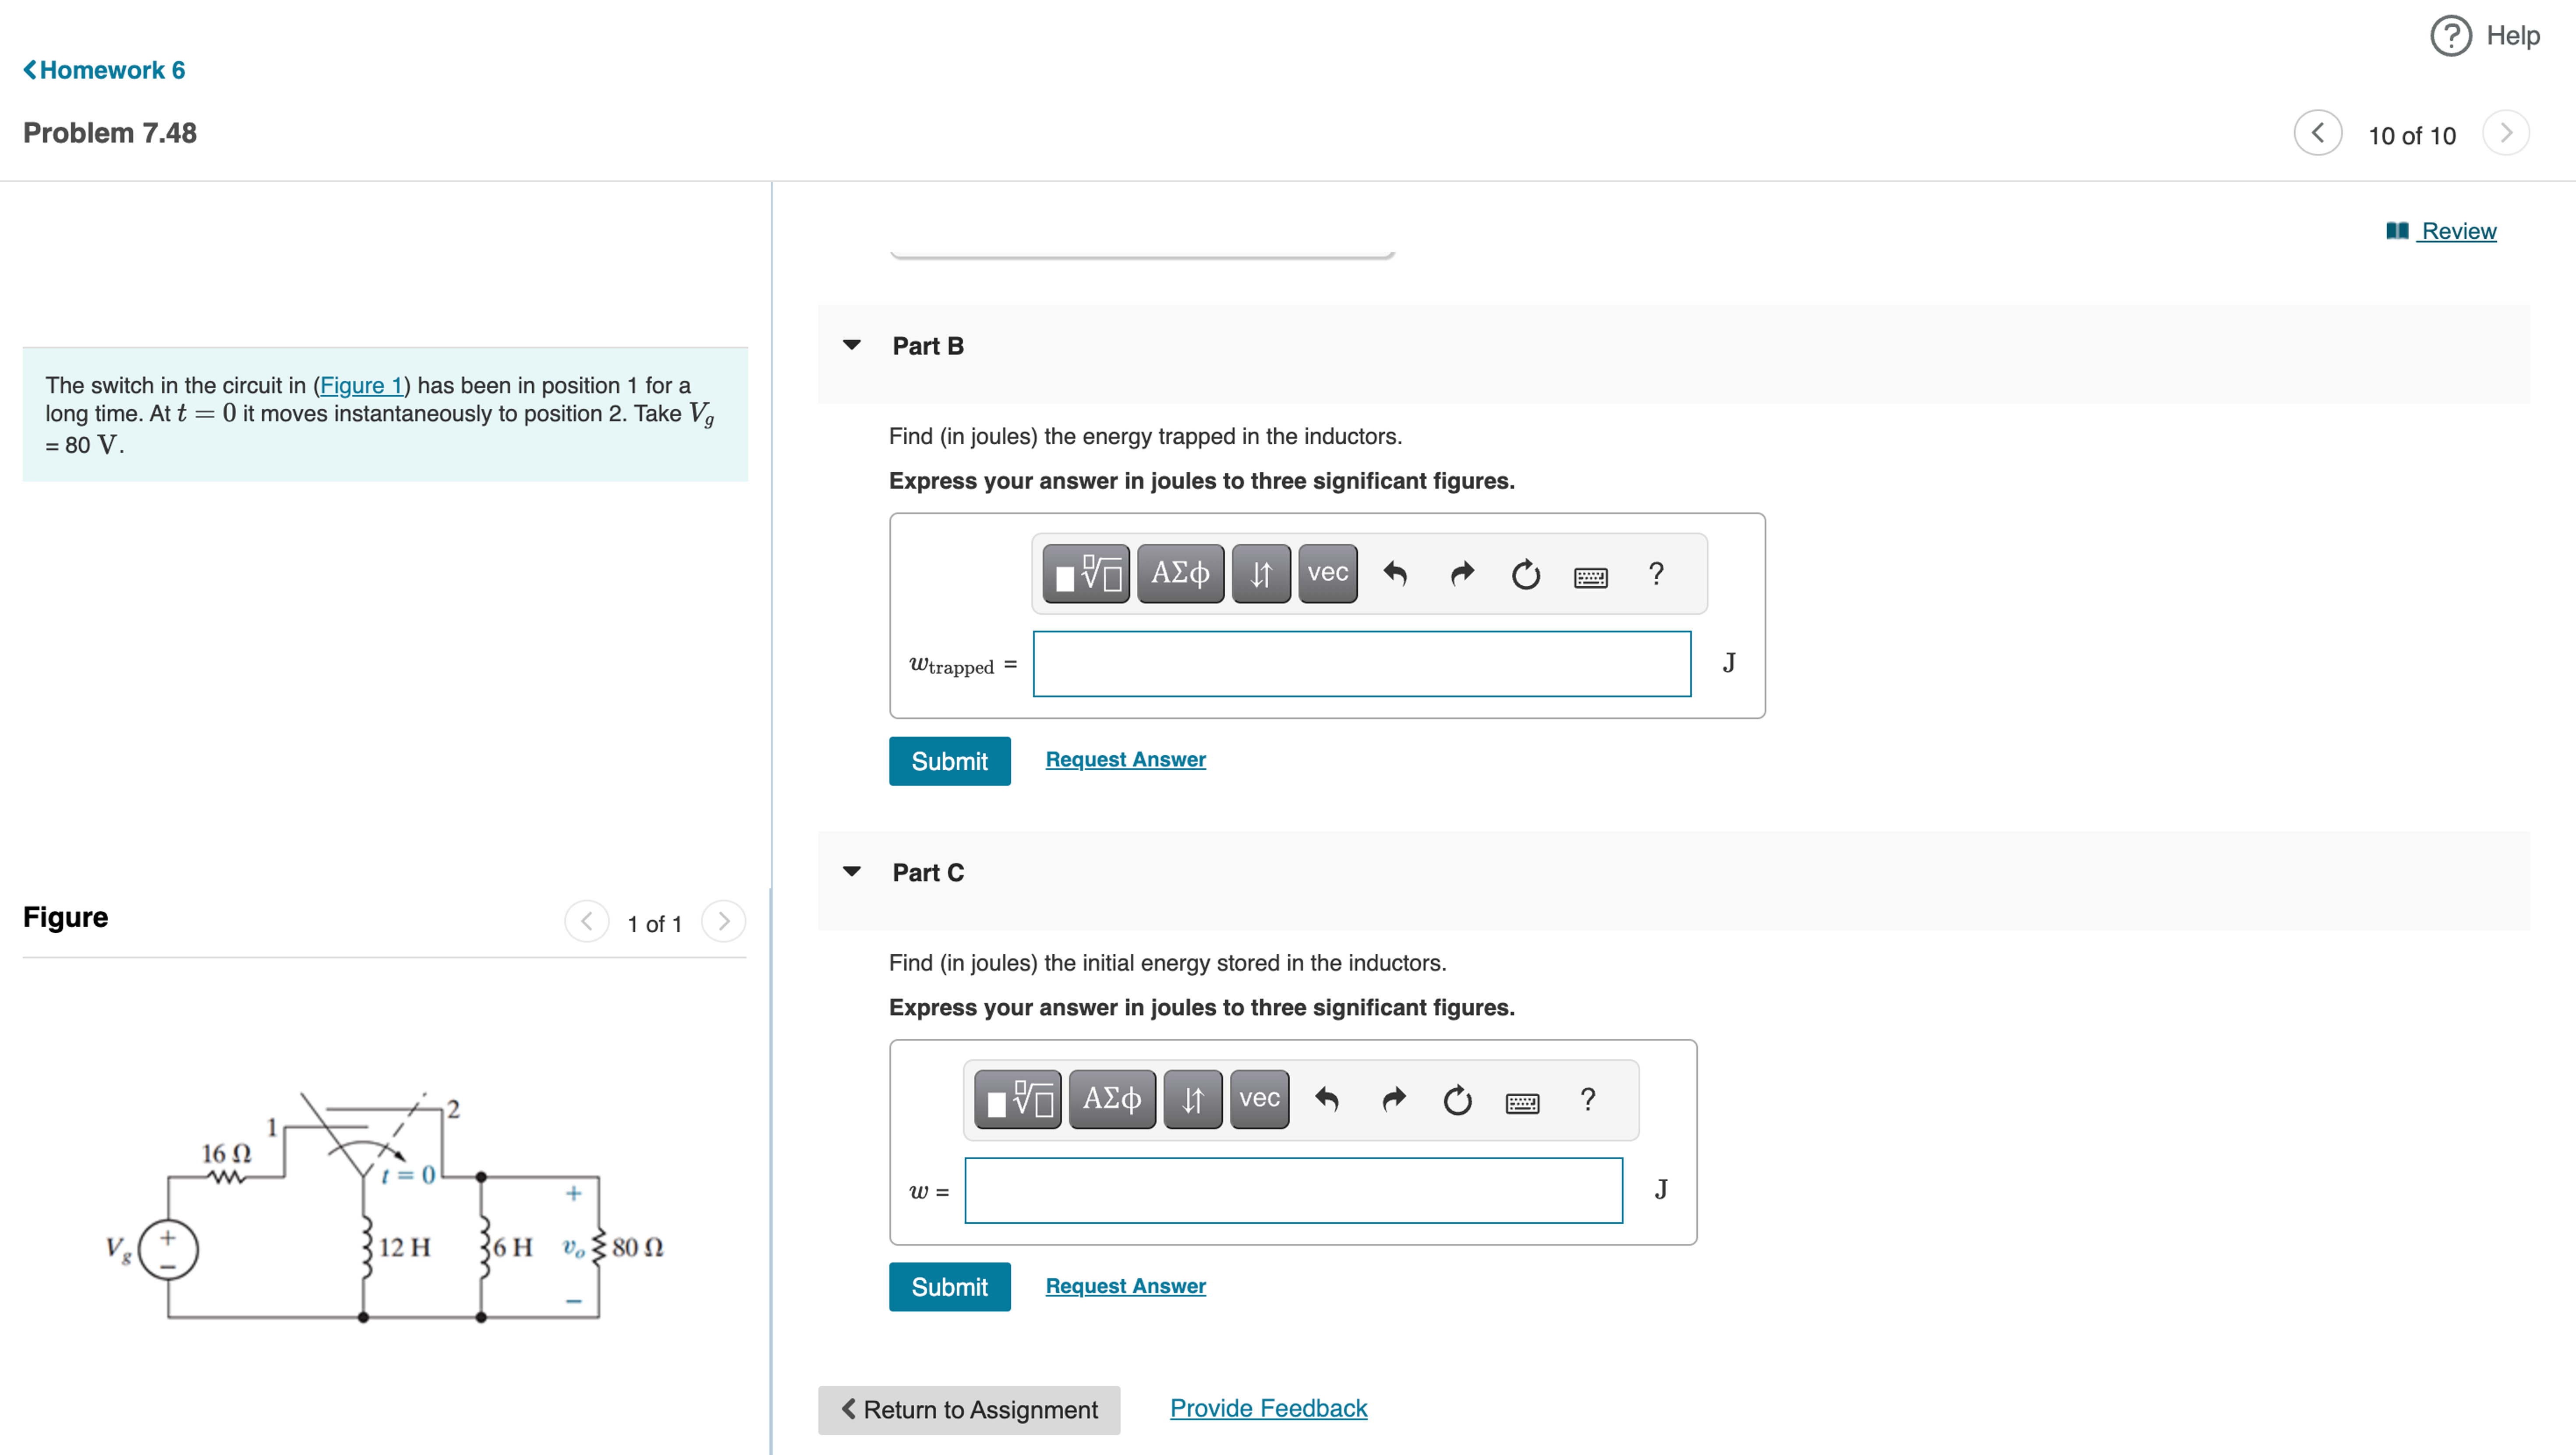Image resolution: width=2576 pixels, height=1455 pixels.
Task: Click the up-down arrows tool in Part C
Action: point(1193,1100)
